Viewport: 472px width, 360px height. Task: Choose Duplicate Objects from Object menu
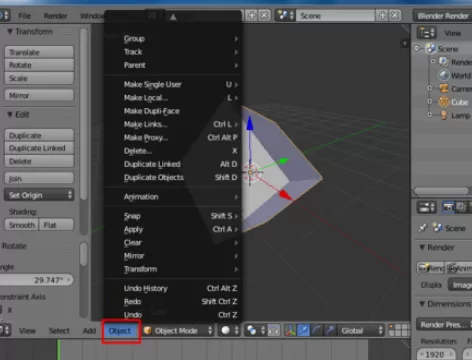173,177
